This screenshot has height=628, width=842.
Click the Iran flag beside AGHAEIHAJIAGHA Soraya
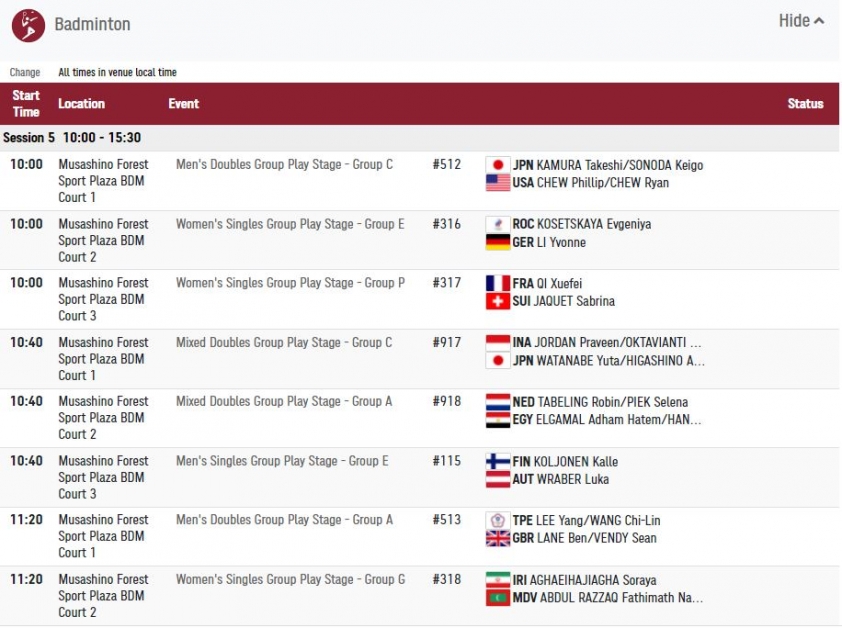pos(498,580)
